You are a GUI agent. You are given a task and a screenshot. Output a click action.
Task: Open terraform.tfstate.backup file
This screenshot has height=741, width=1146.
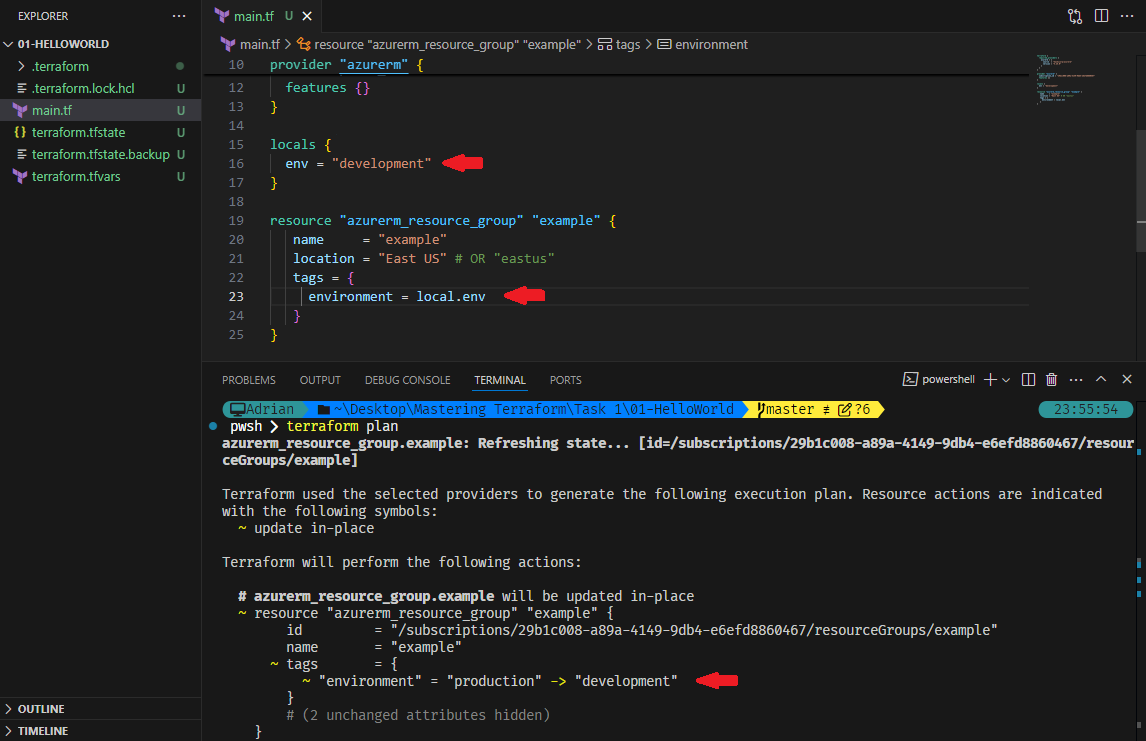coord(100,154)
